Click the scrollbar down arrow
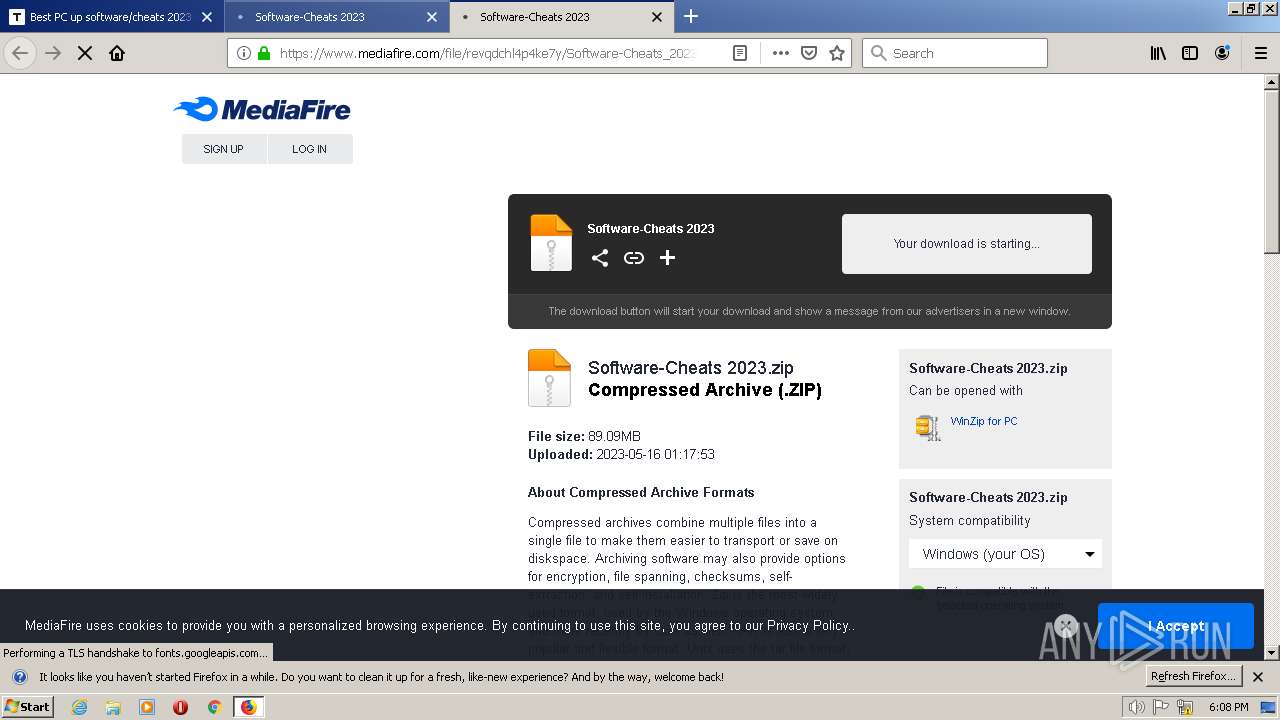1280x720 pixels. 1271,653
